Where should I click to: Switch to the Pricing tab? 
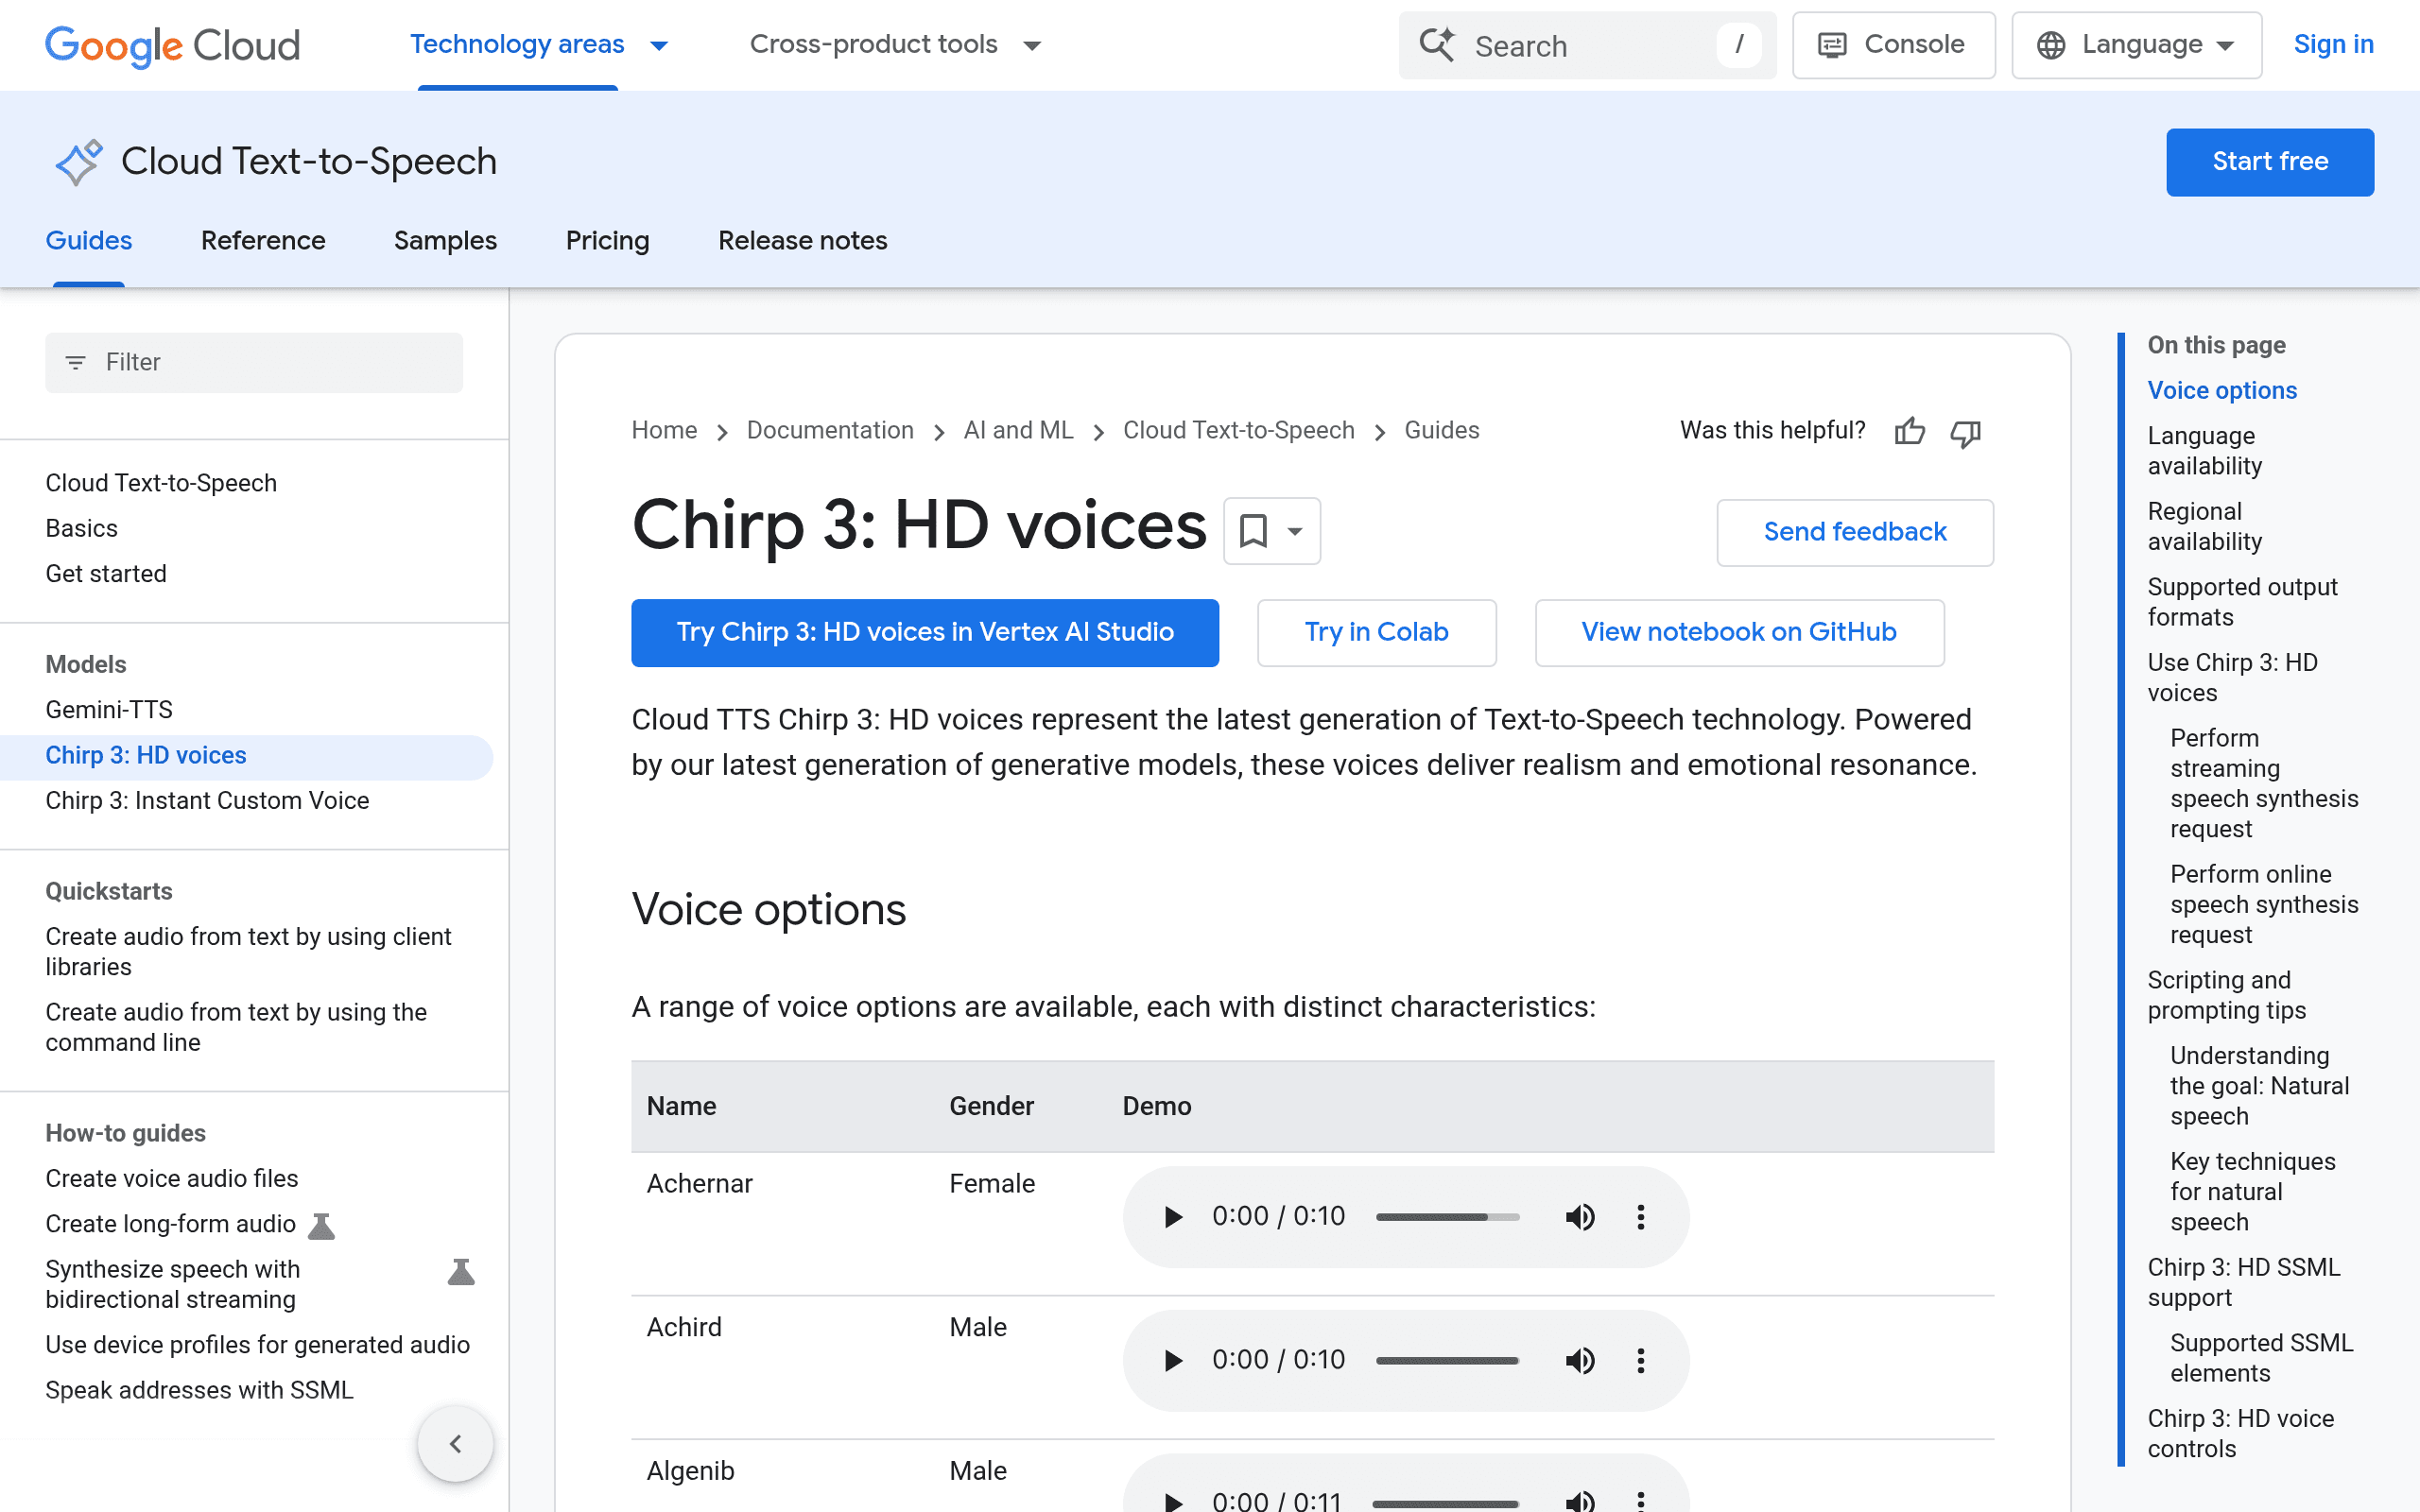click(607, 240)
